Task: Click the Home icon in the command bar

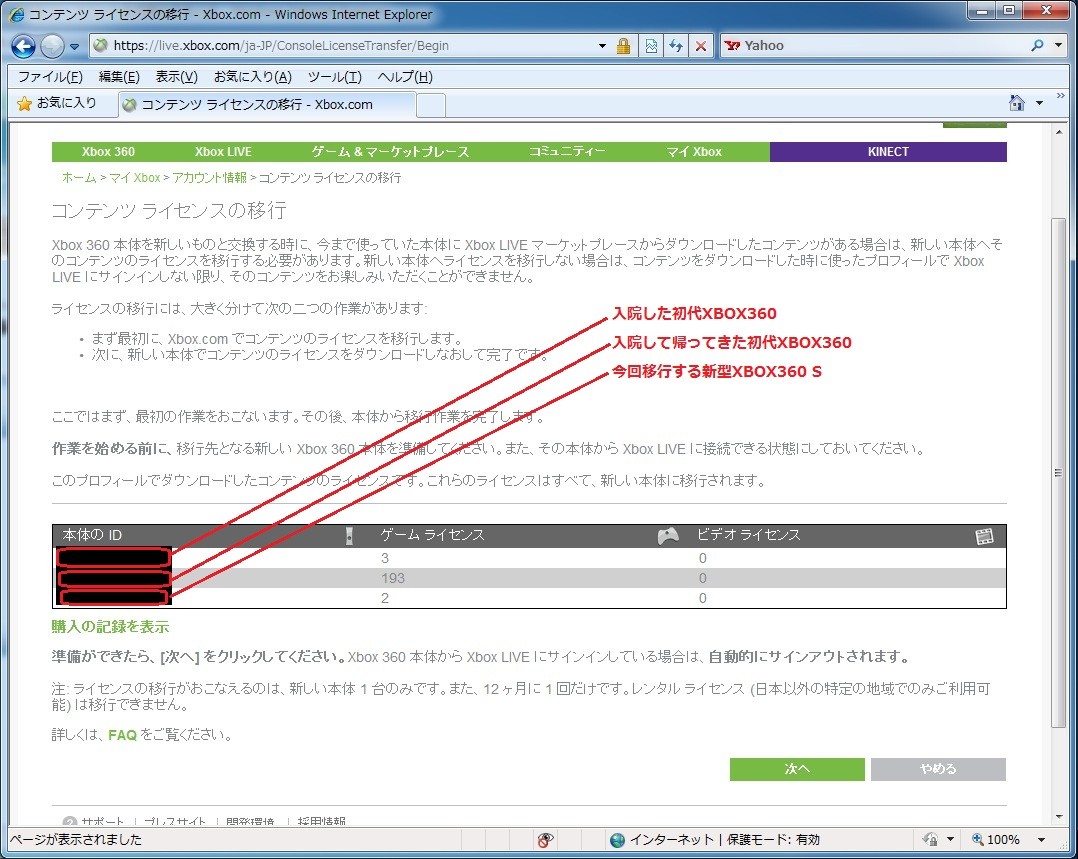Action: pyautogui.click(x=1017, y=103)
